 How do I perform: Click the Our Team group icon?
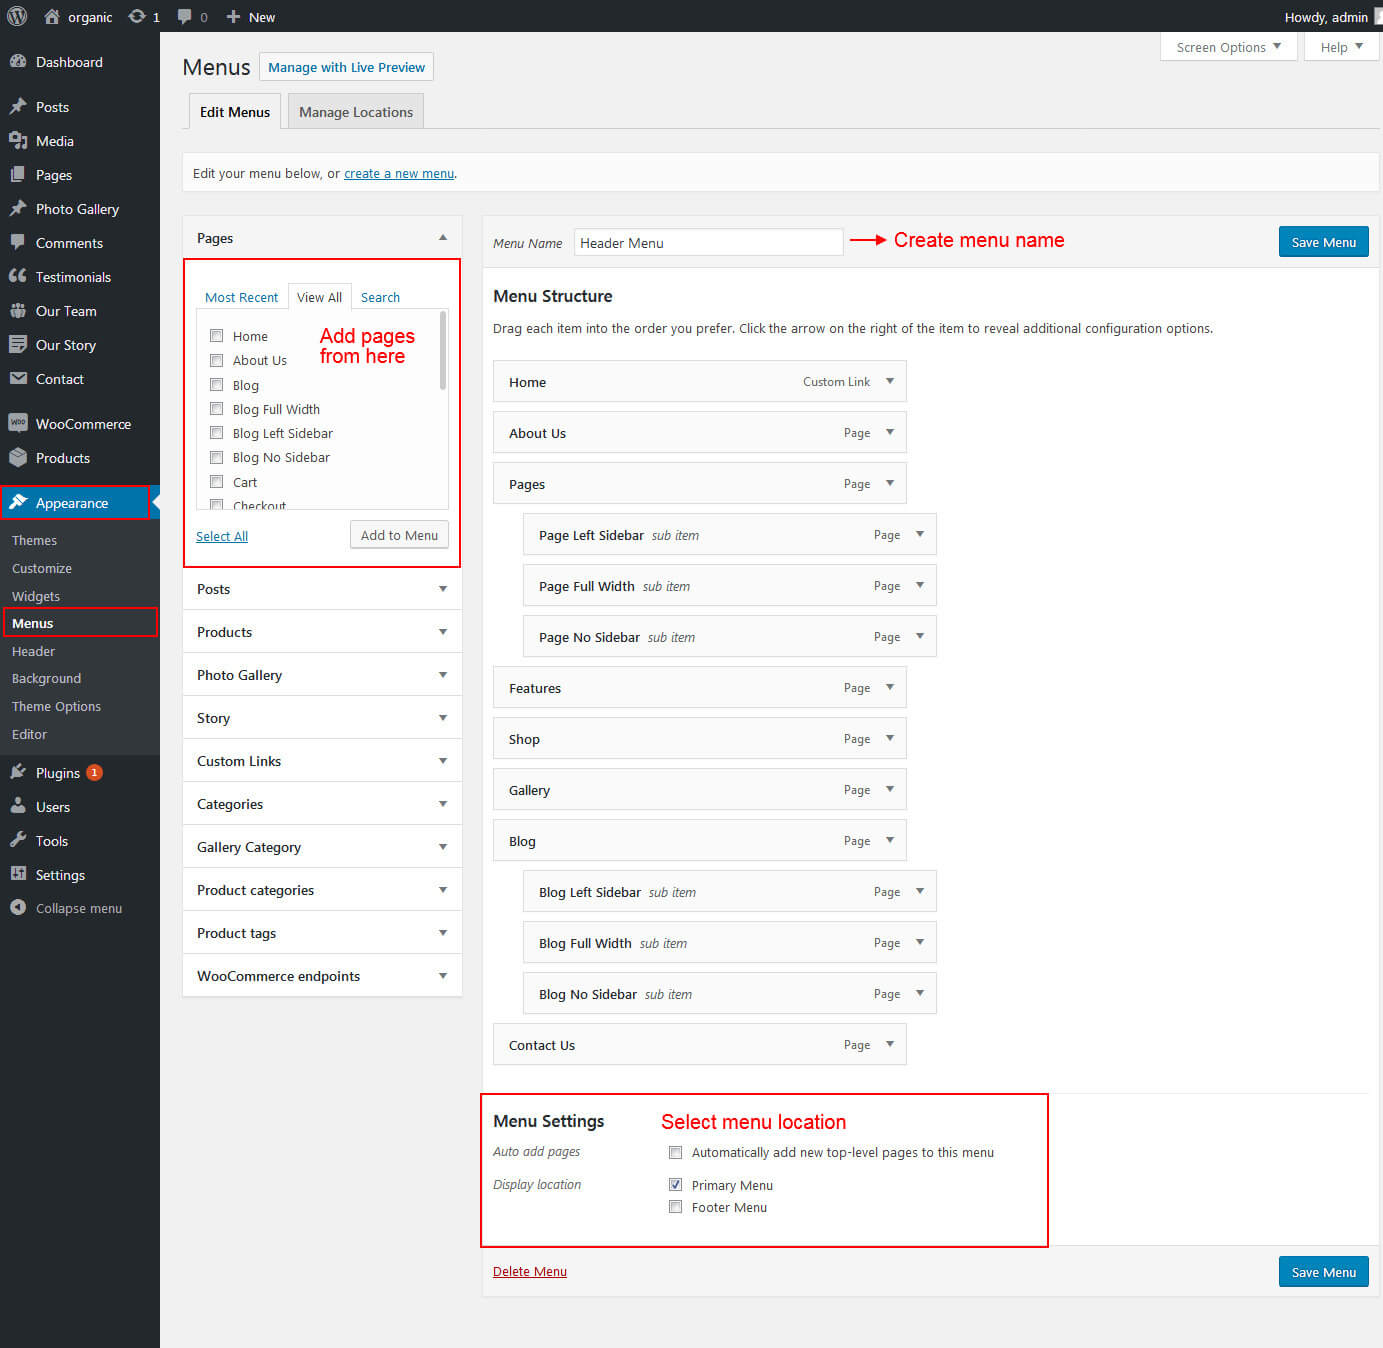pyautogui.click(x=18, y=310)
